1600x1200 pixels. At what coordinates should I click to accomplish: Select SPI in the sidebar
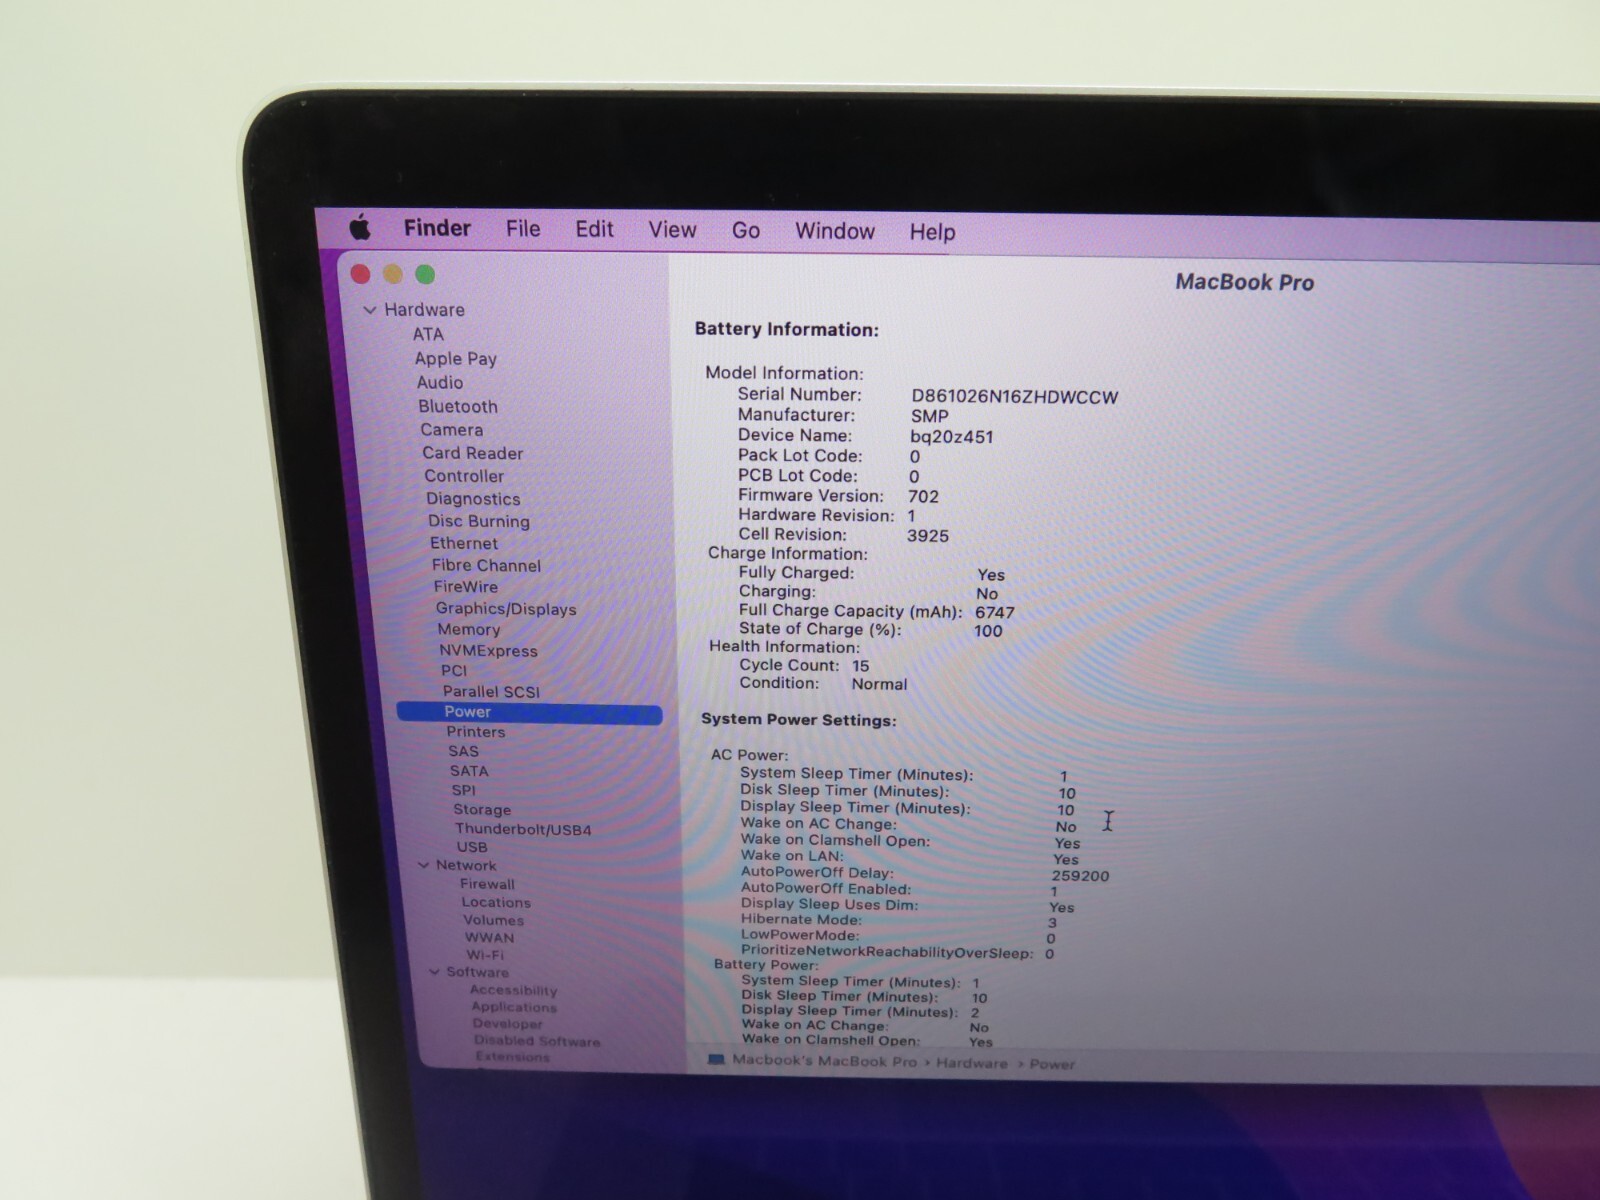[x=464, y=790]
